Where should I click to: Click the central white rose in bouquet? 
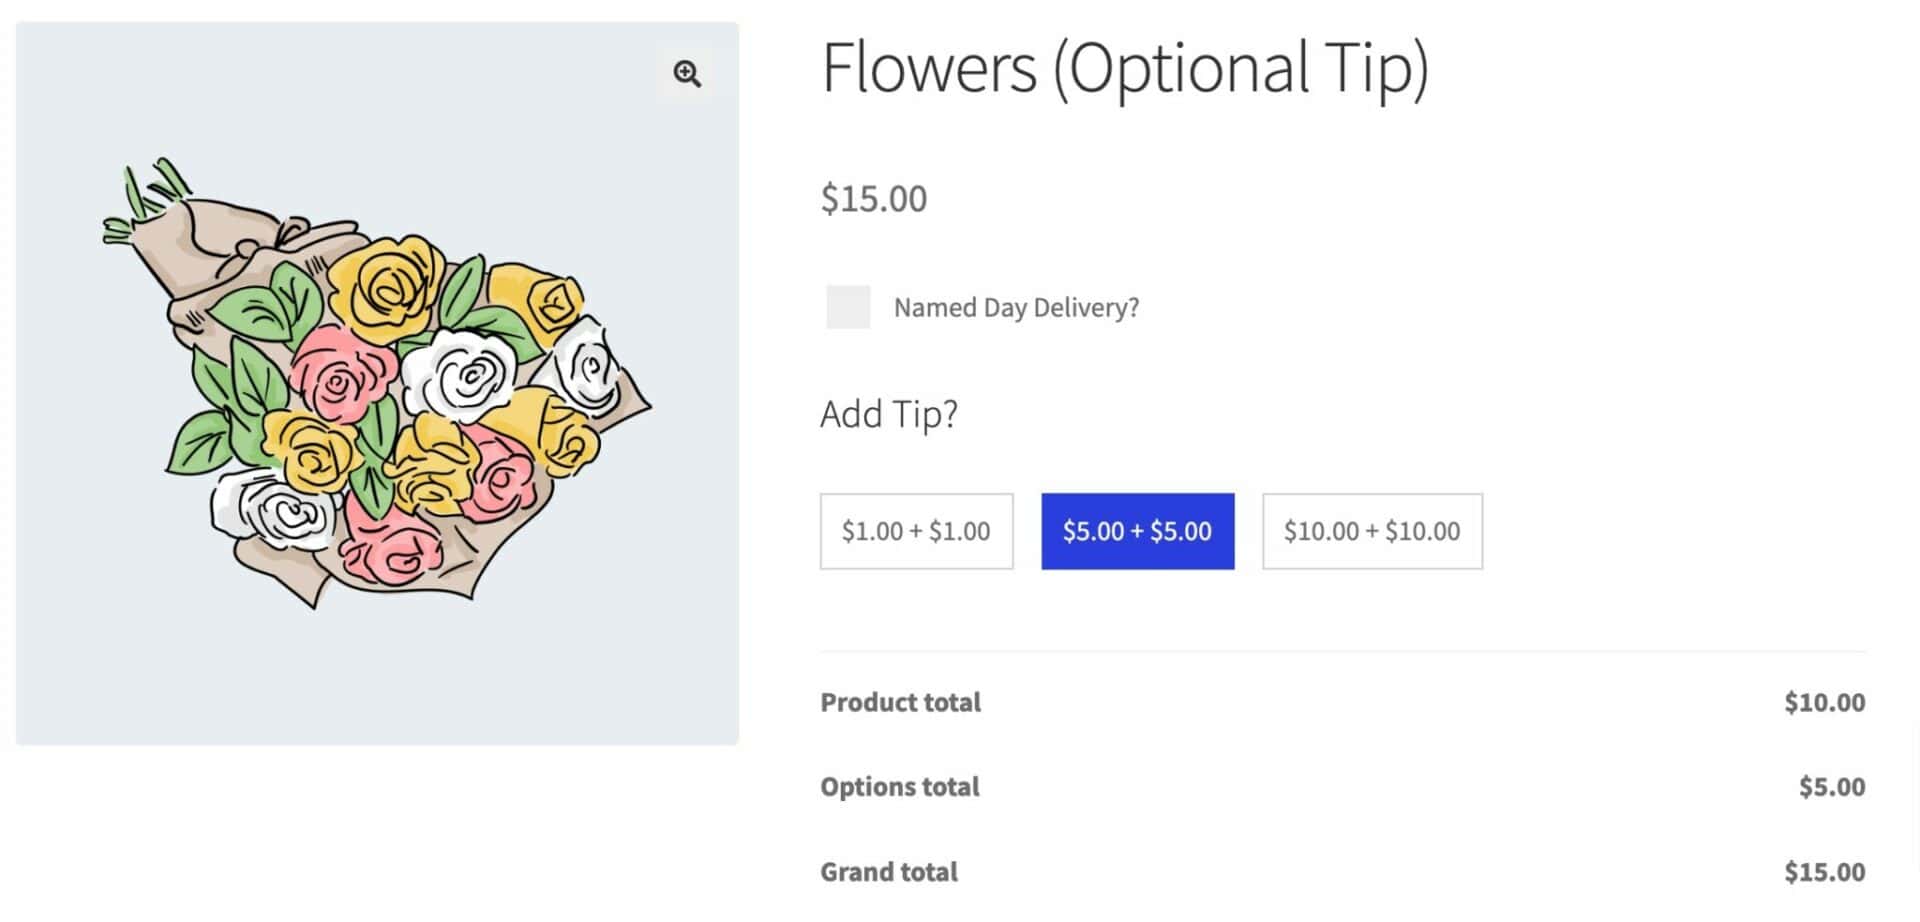pyautogui.click(x=463, y=372)
